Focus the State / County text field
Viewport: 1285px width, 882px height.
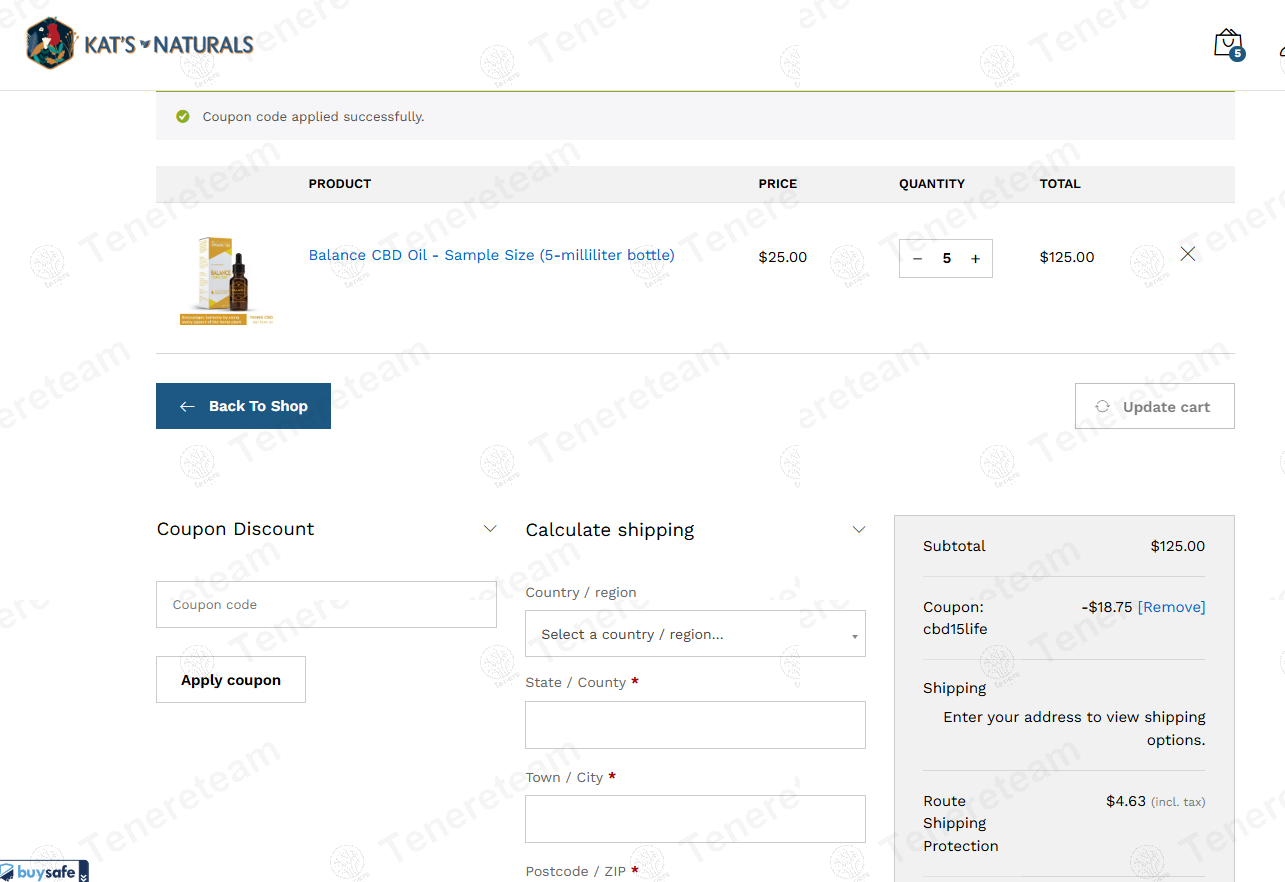coord(695,725)
